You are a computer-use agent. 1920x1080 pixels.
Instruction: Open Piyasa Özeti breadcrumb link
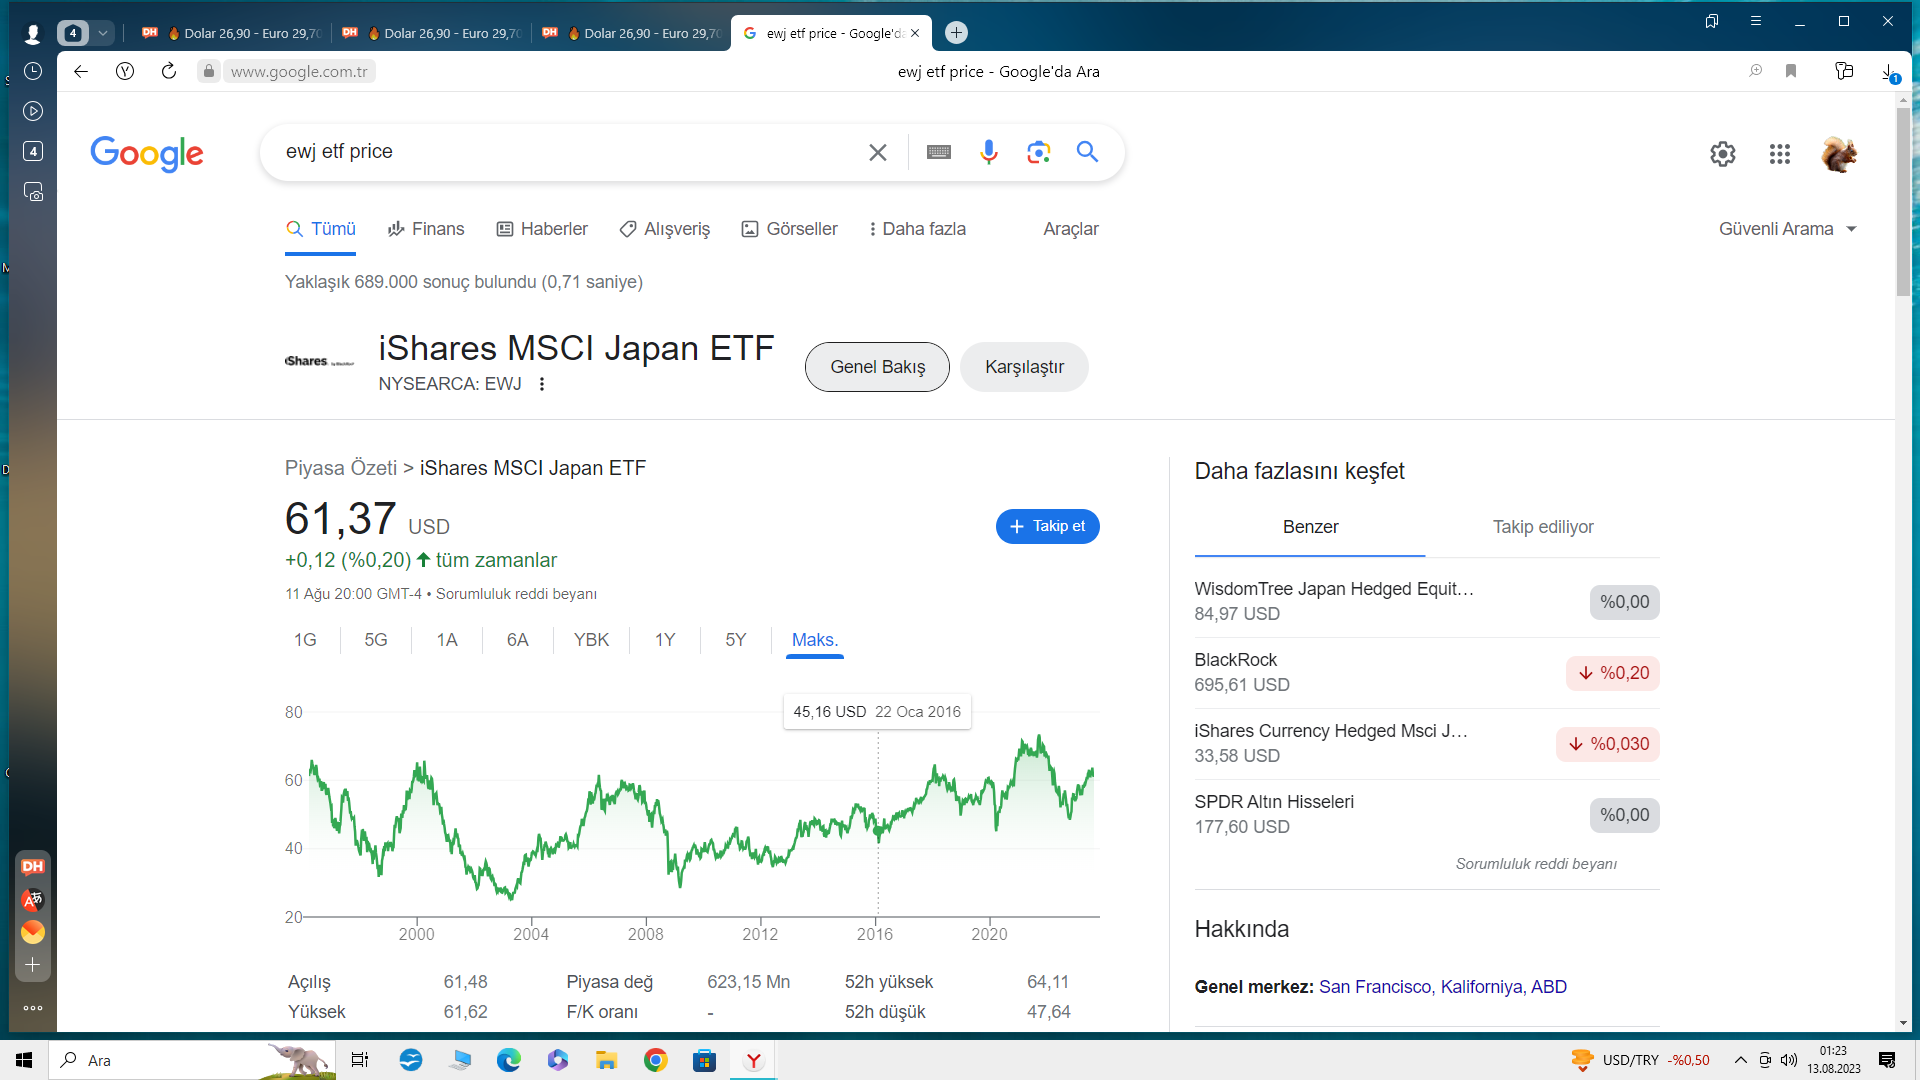[341, 468]
